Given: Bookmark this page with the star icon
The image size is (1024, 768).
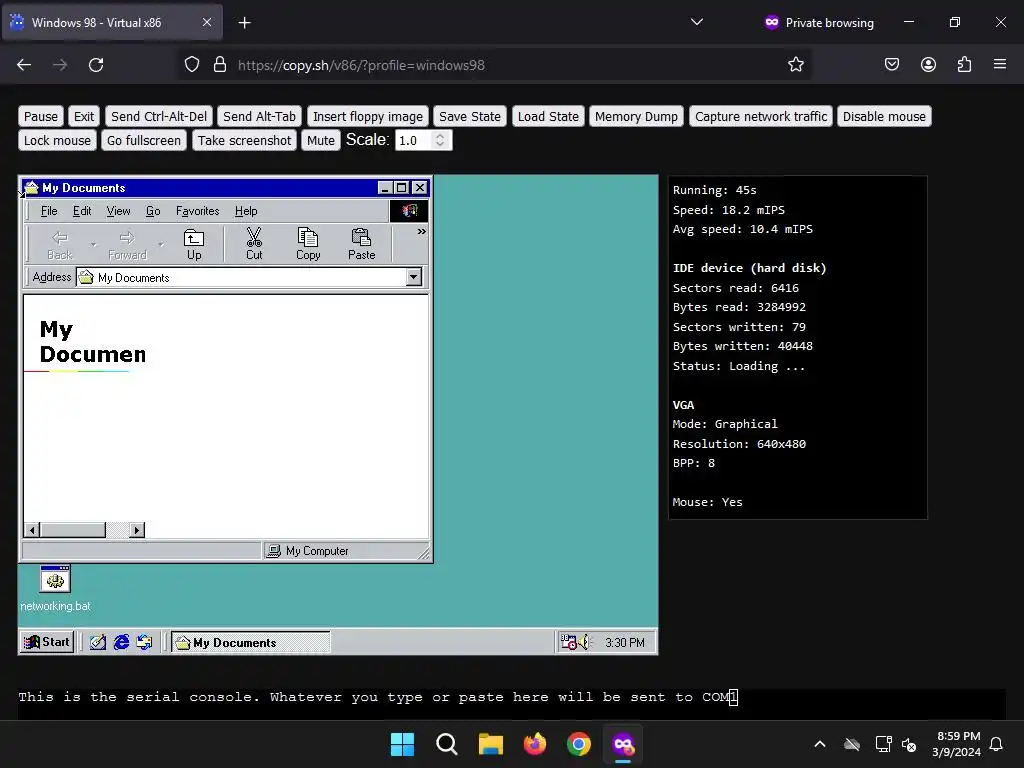Looking at the screenshot, I should (795, 65).
